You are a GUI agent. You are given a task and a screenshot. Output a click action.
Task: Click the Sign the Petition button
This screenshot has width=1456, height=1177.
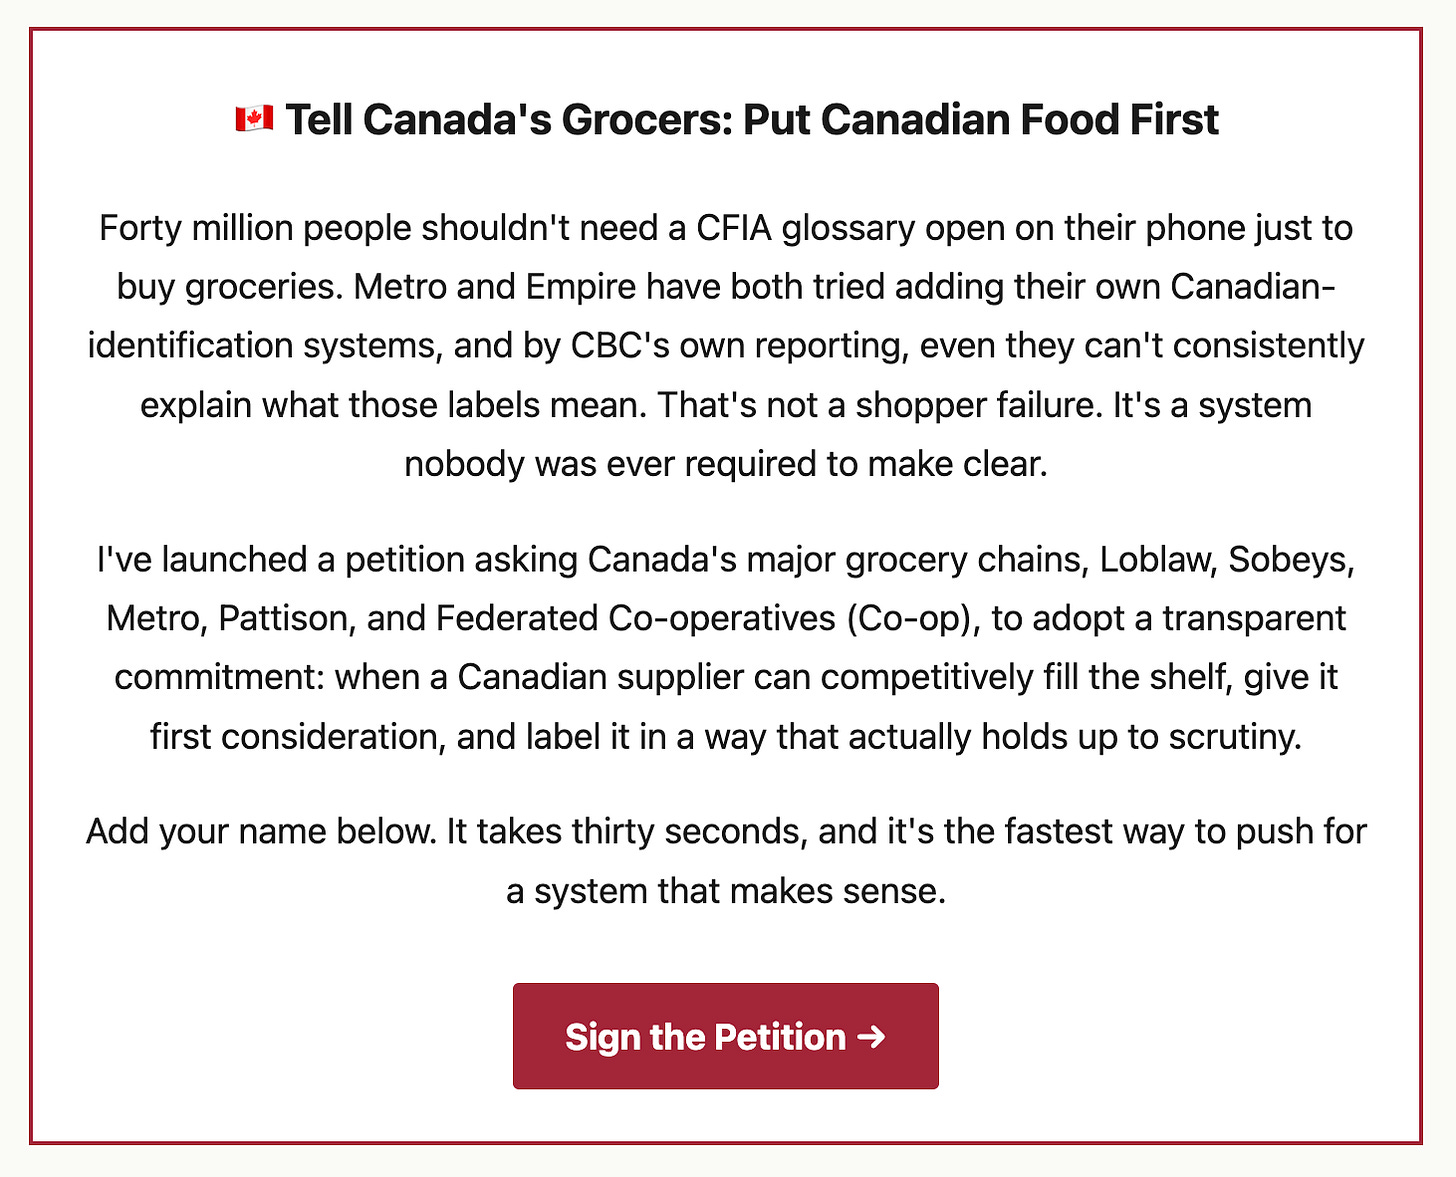tap(726, 1036)
